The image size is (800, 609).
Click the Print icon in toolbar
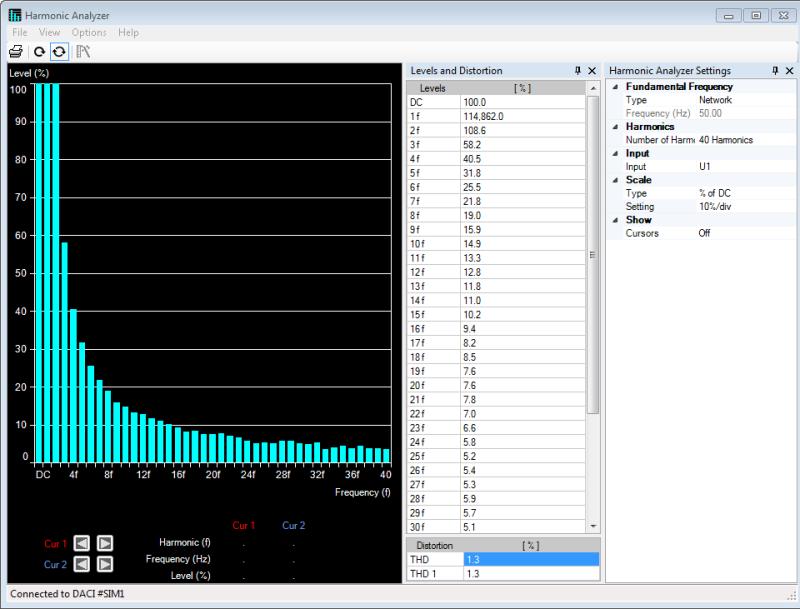point(16,51)
